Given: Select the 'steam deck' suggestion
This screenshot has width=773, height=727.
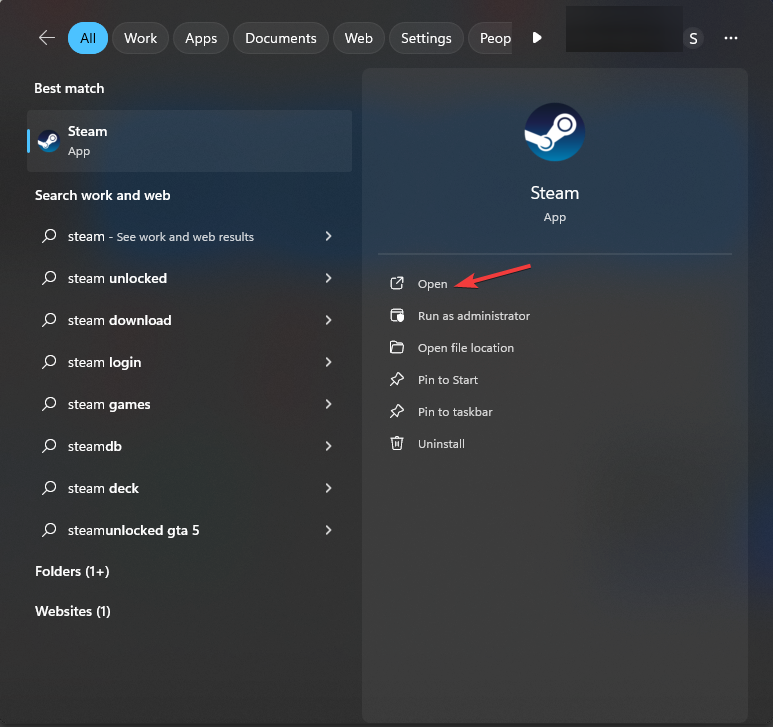Looking at the screenshot, I should pos(190,488).
